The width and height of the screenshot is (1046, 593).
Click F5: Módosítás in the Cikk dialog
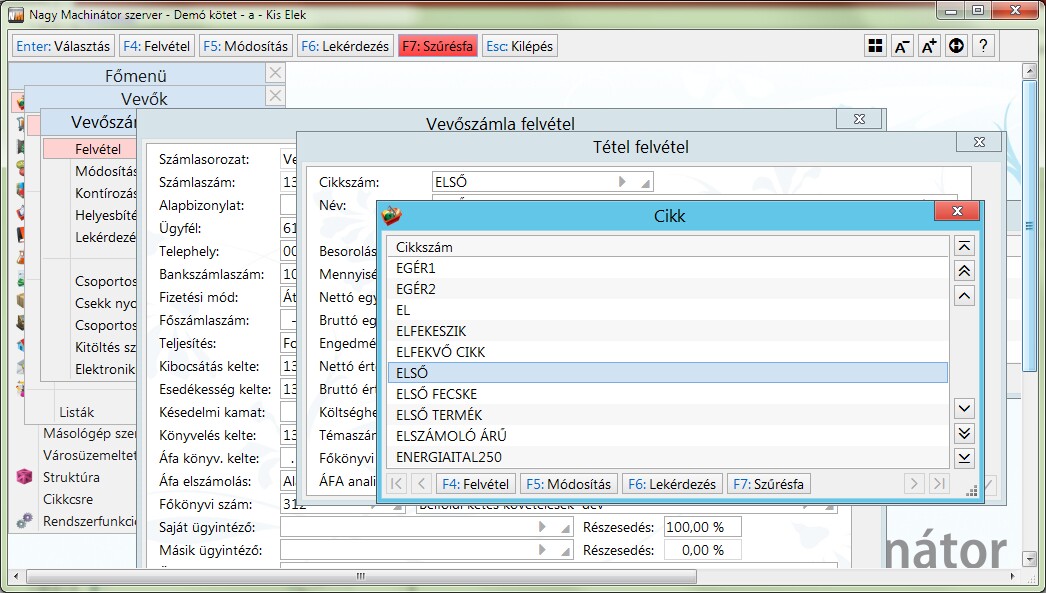tap(567, 484)
